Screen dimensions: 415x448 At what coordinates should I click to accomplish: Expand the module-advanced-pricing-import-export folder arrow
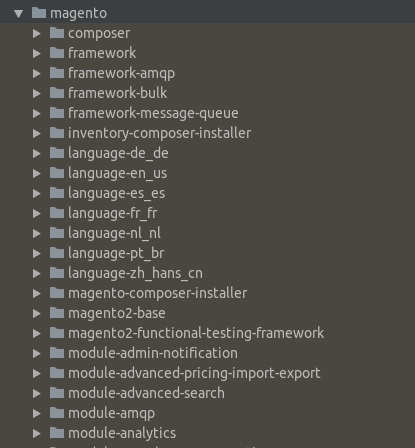point(37,373)
